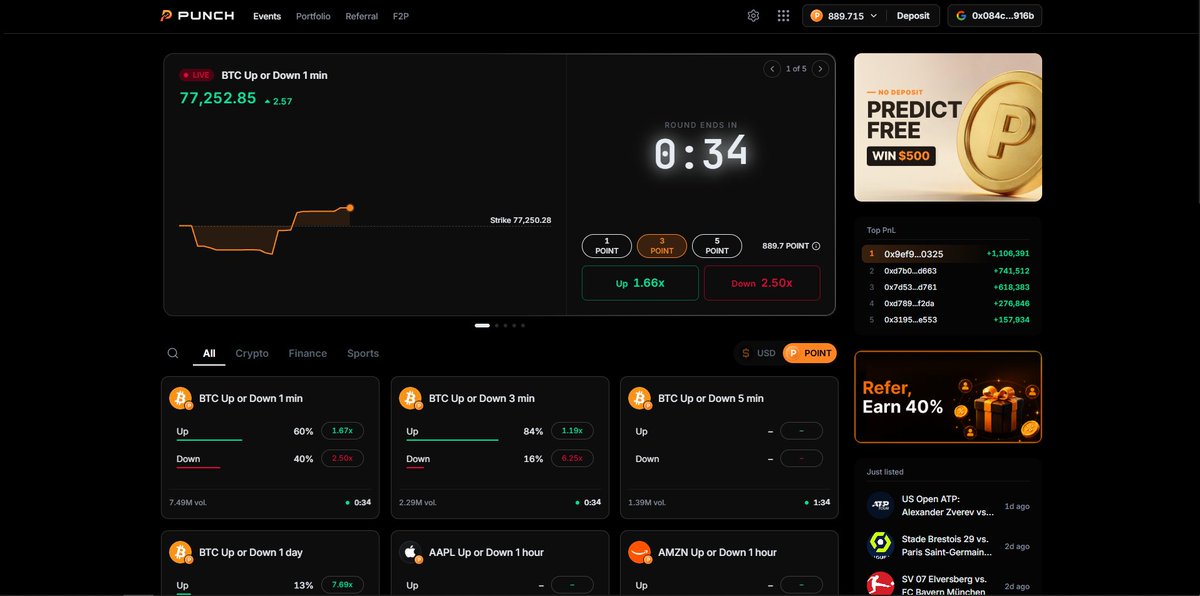Click Down 2.50x on BTC 1 min card
This screenshot has height=596, width=1200.
click(343, 458)
